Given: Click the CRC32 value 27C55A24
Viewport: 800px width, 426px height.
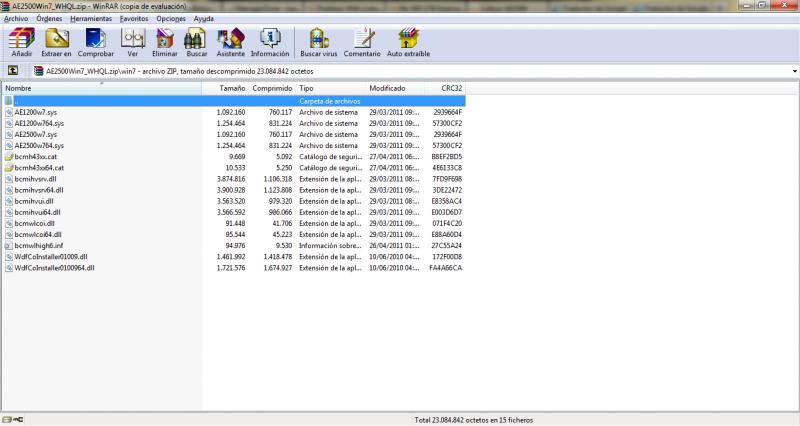Looking at the screenshot, I should tap(446, 245).
